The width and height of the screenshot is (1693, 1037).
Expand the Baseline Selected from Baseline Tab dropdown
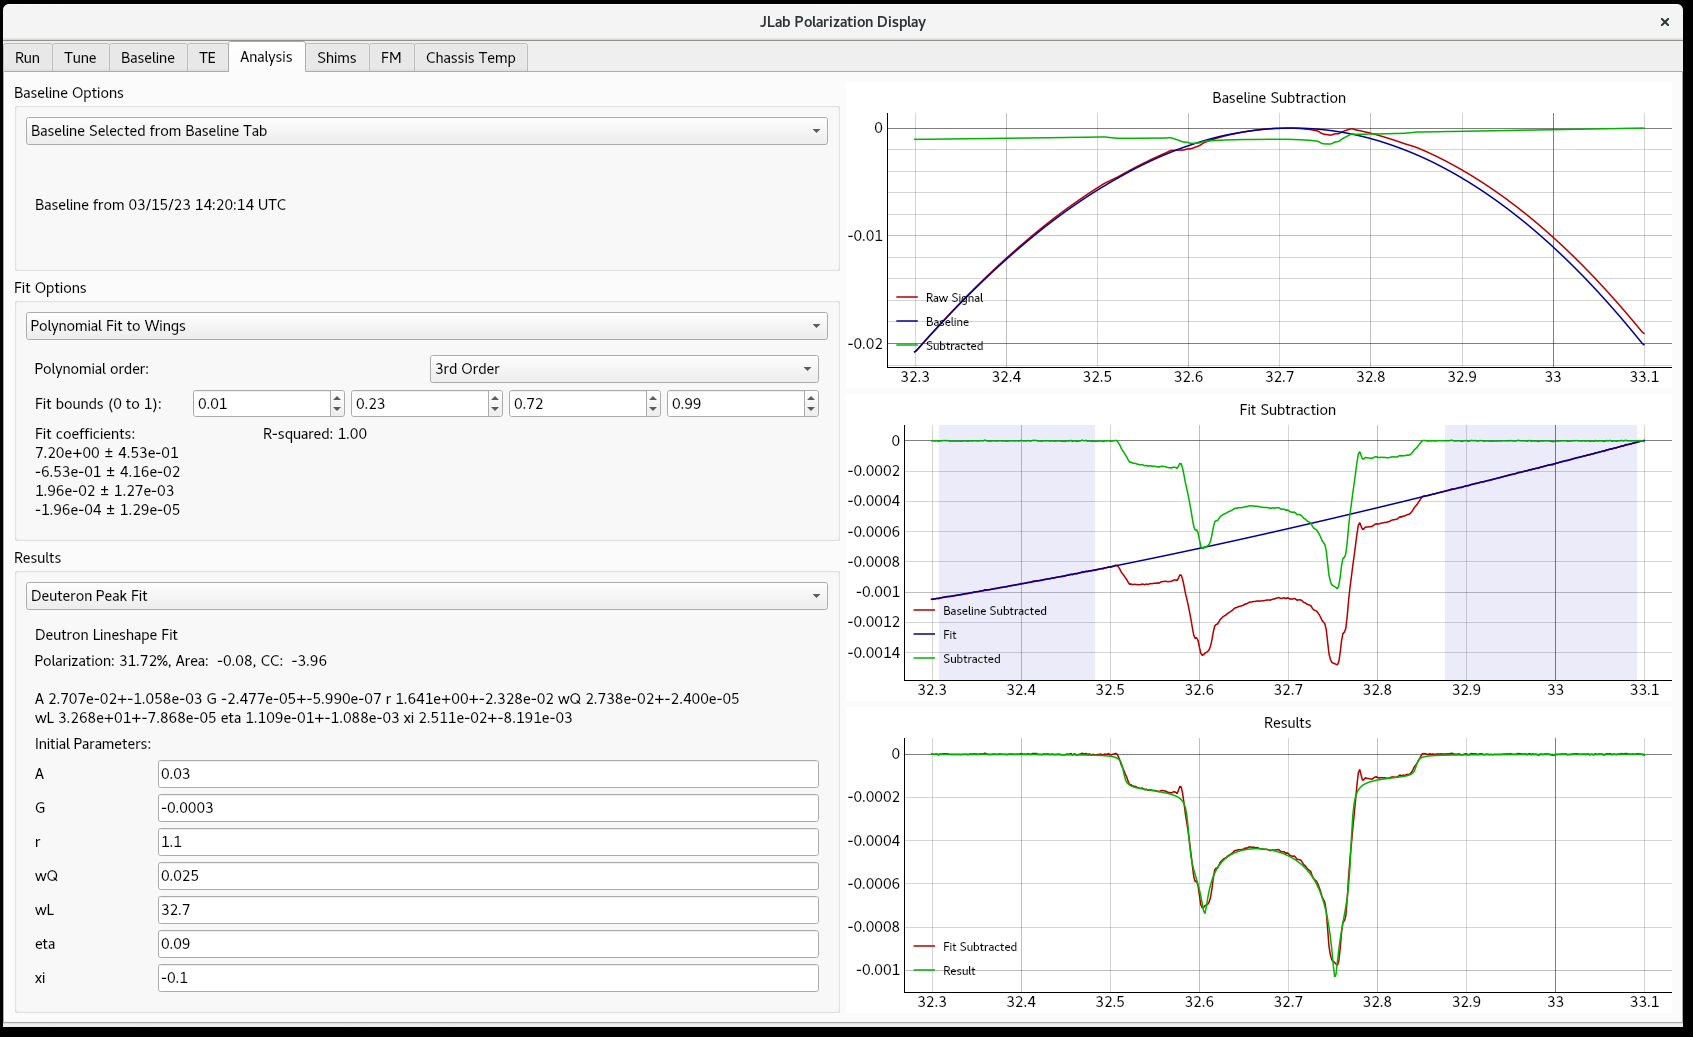coord(426,131)
